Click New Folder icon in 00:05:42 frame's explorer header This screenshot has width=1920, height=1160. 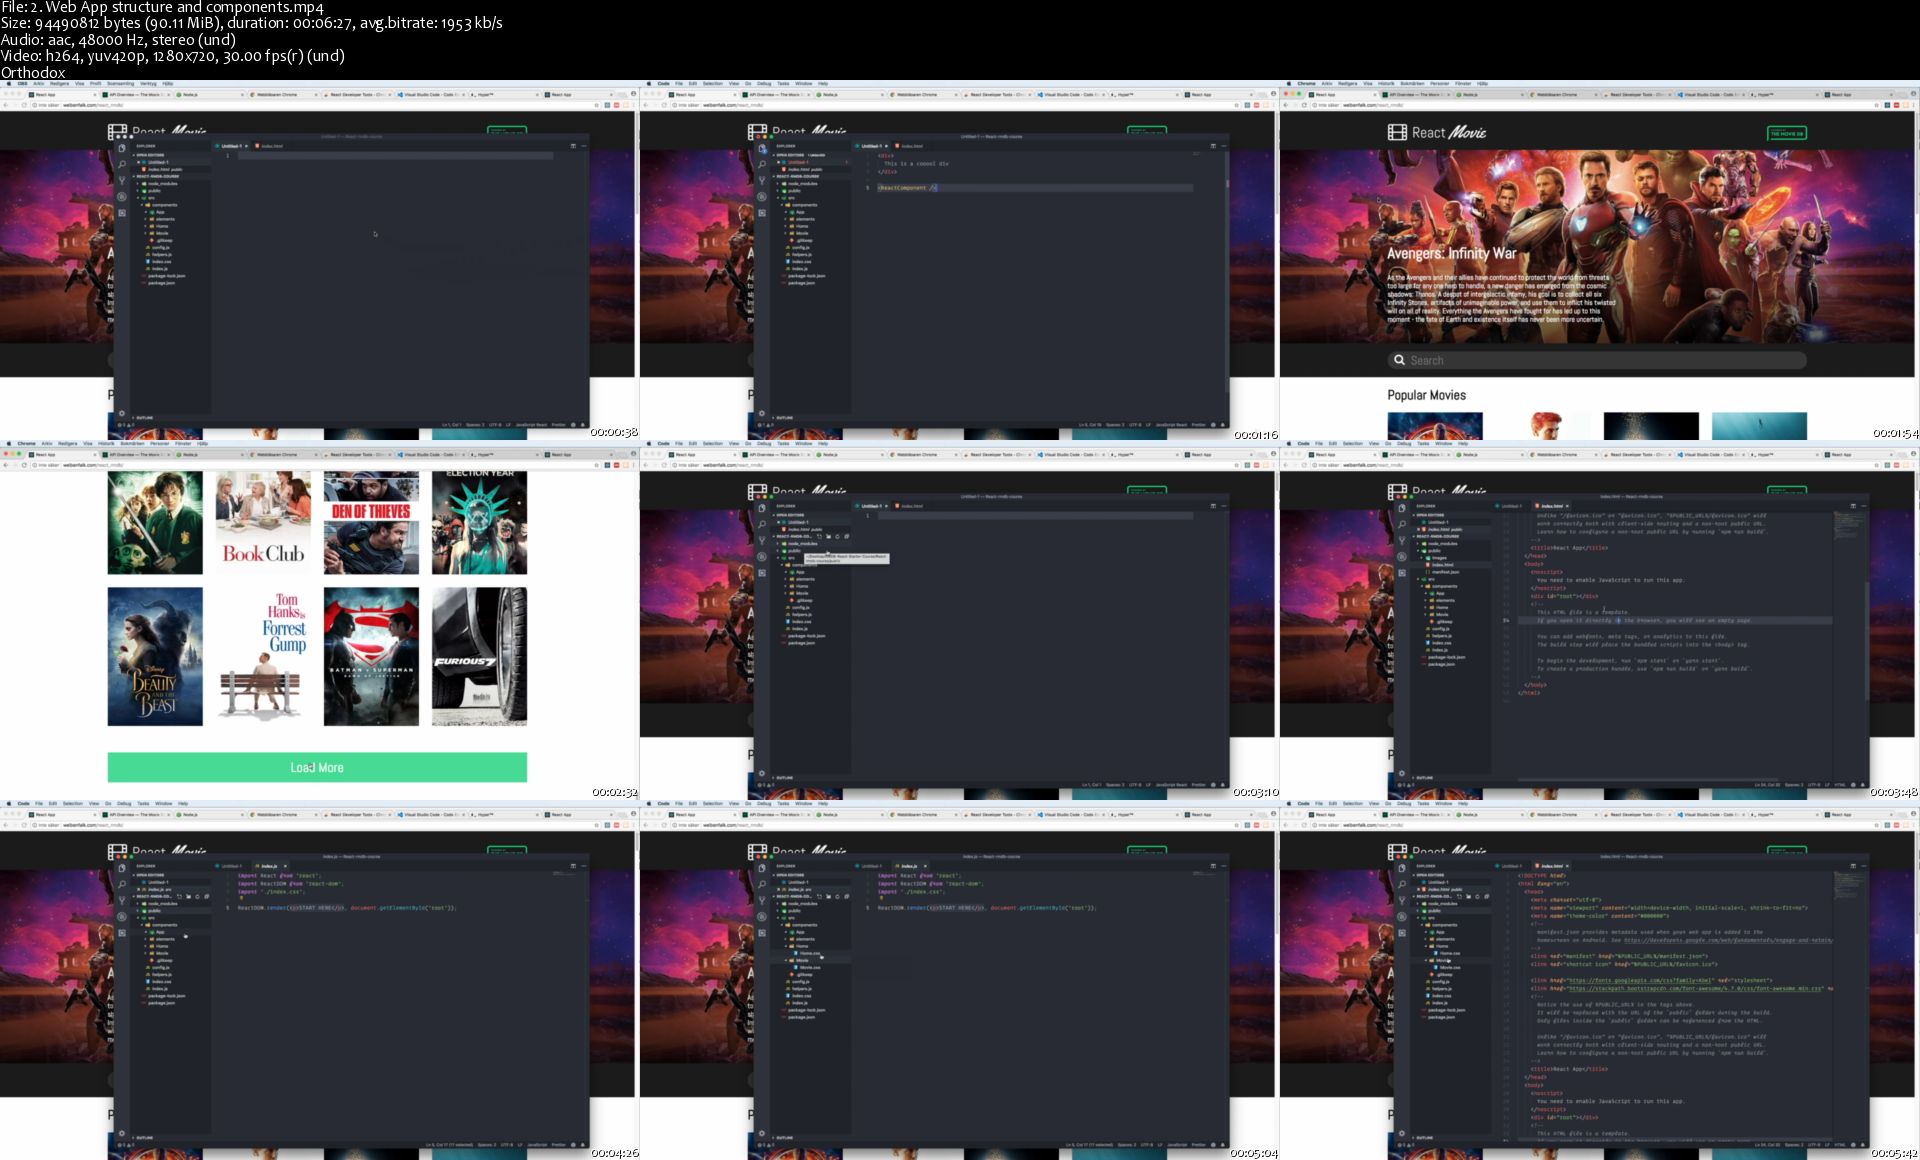tap(1469, 897)
